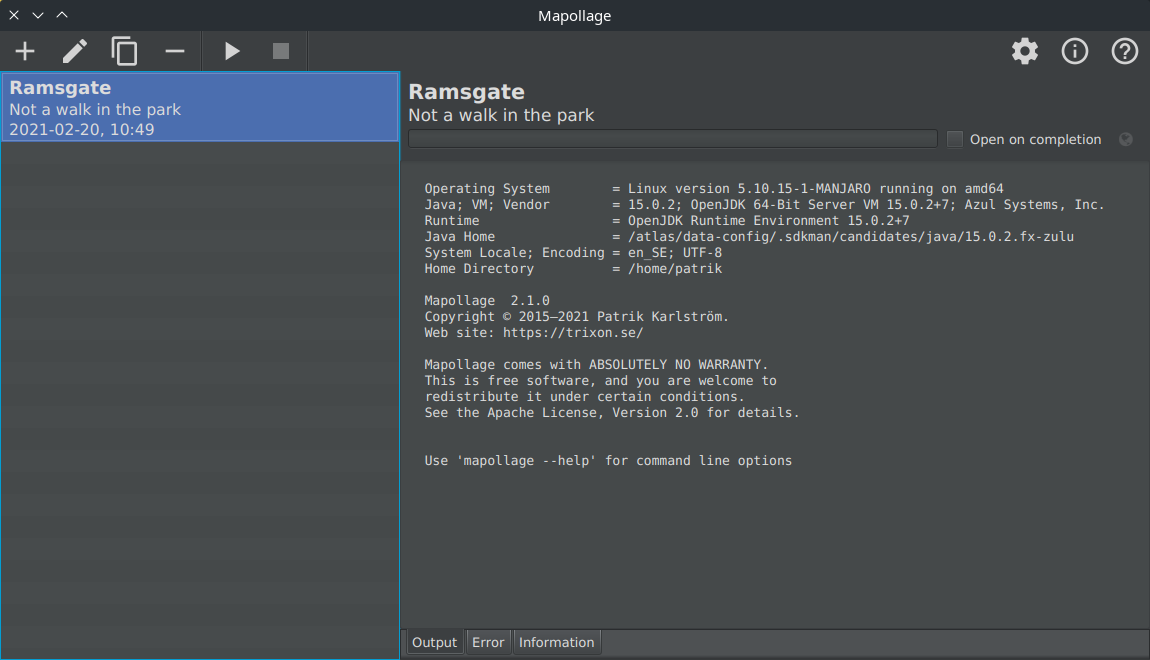Viewport: 1150px width, 660px height.
Task: Click the Apache License, Version 2.0 line
Action: (x=612, y=413)
